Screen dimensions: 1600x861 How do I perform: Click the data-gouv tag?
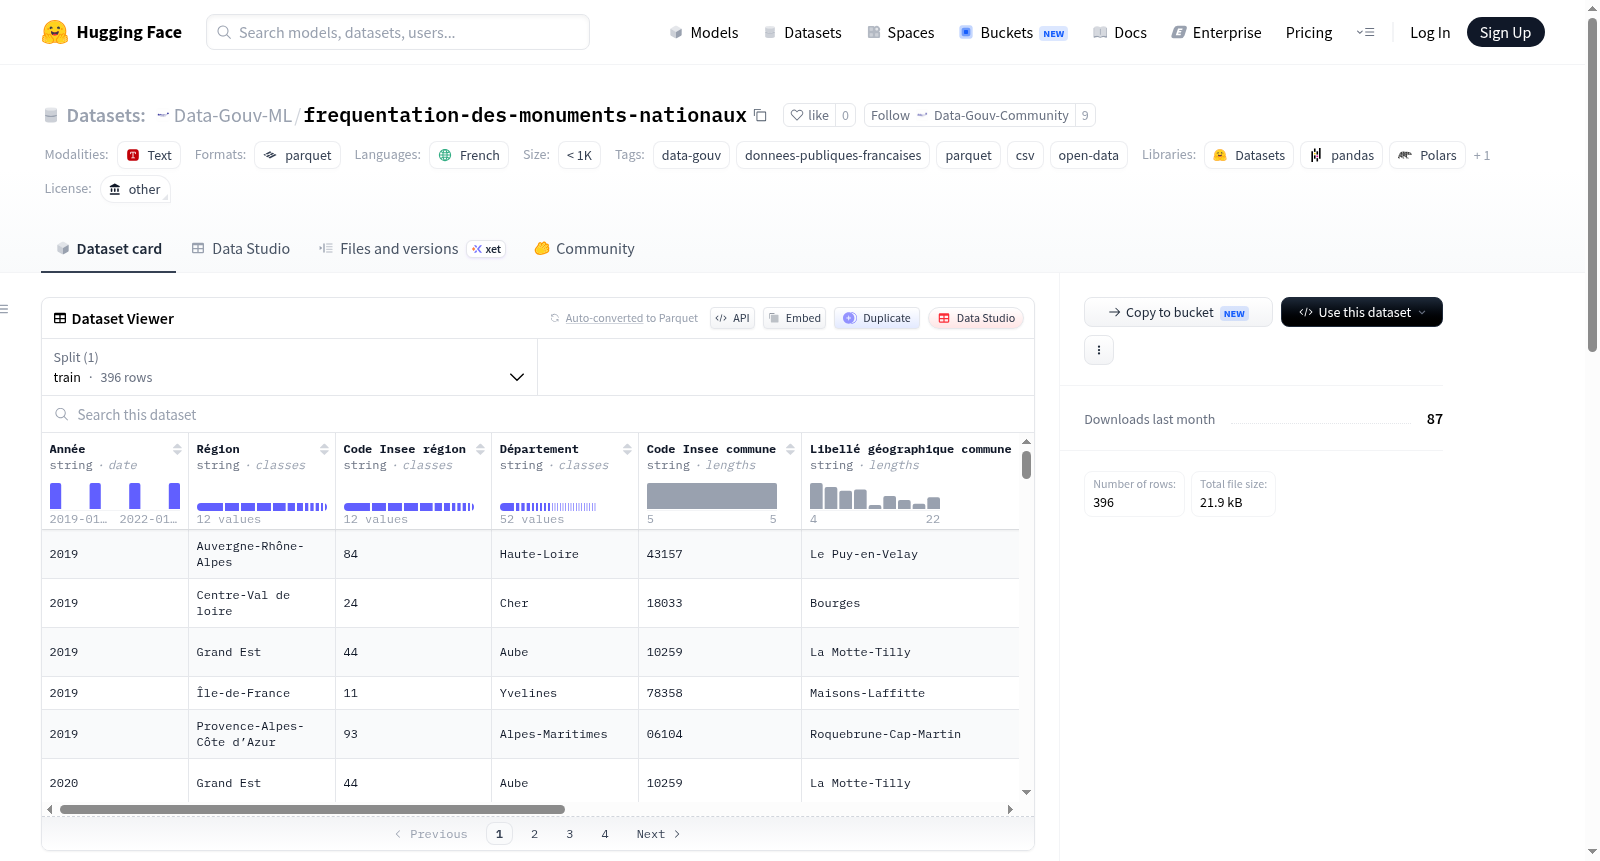(x=691, y=155)
